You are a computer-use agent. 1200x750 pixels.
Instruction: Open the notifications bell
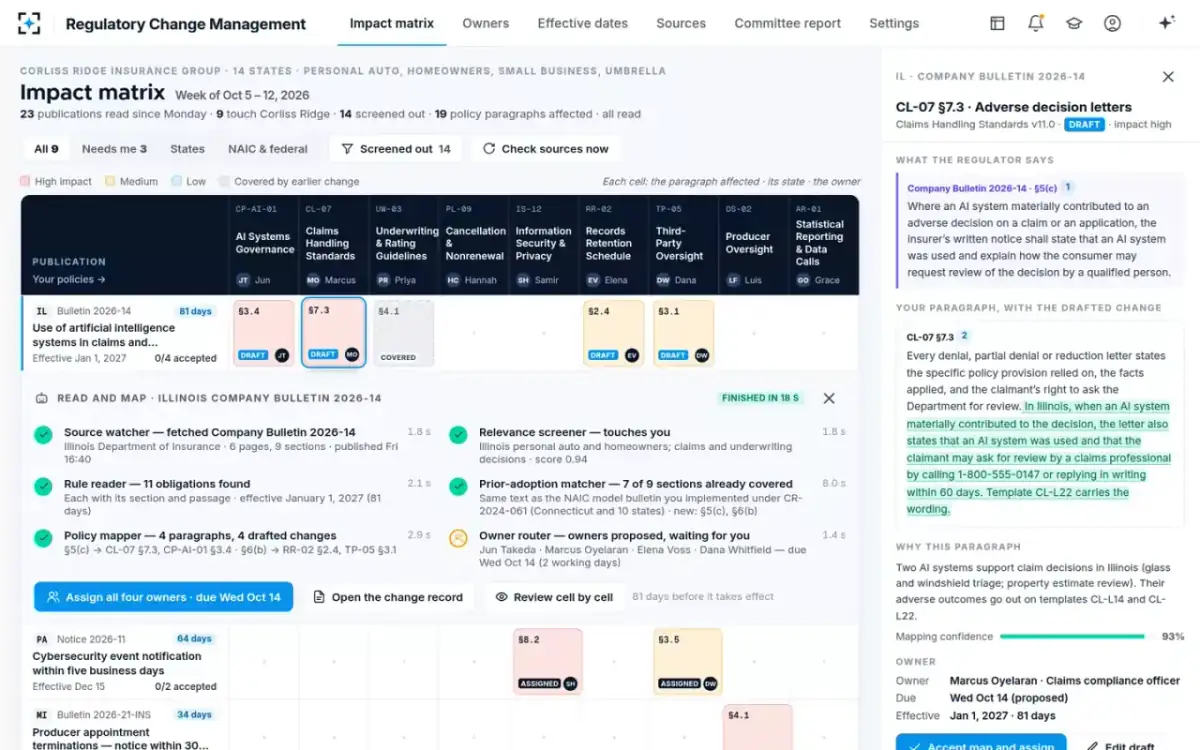[1036, 23]
